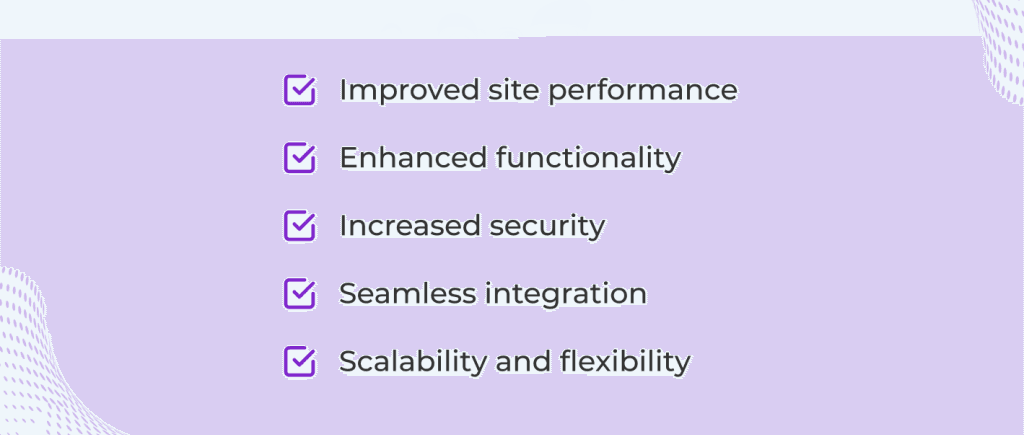Click the dotted wave decoration at bottom-left corner
This screenshot has height=435, width=1024.
coord(39,359)
